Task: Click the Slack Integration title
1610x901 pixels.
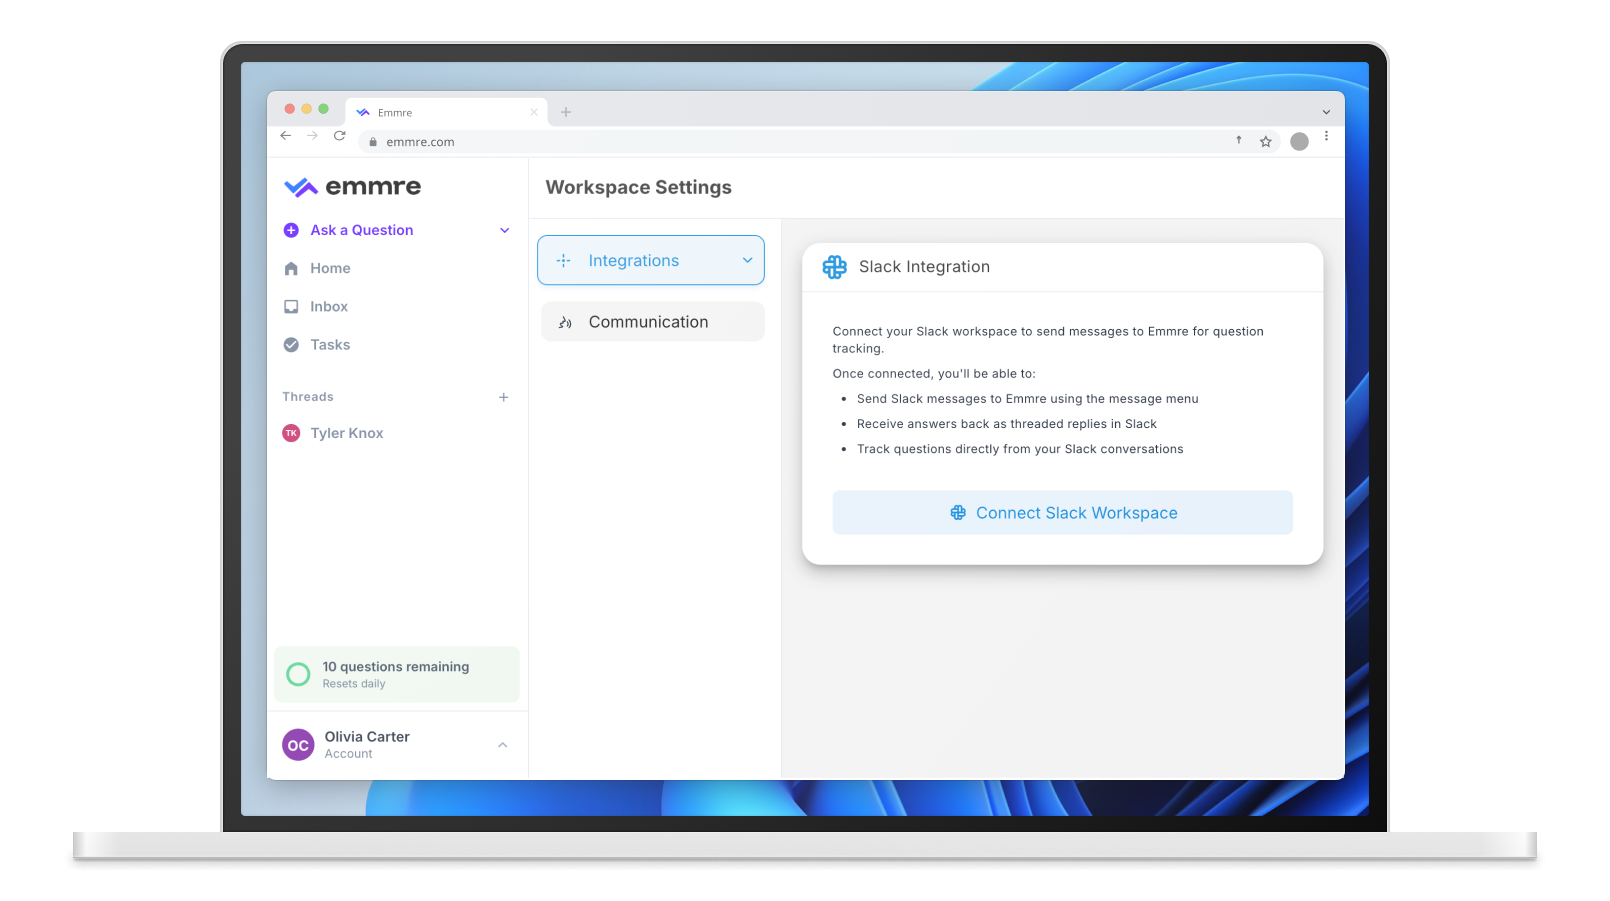Action: (924, 267)
